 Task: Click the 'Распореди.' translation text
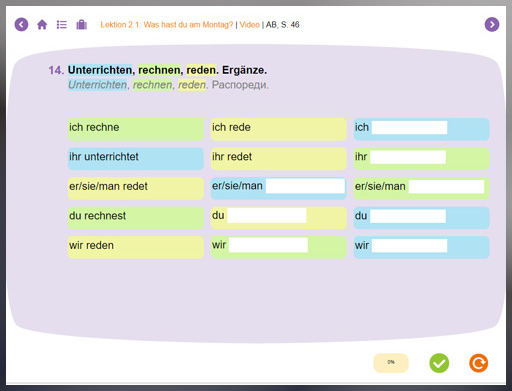[x=240, y=85]
